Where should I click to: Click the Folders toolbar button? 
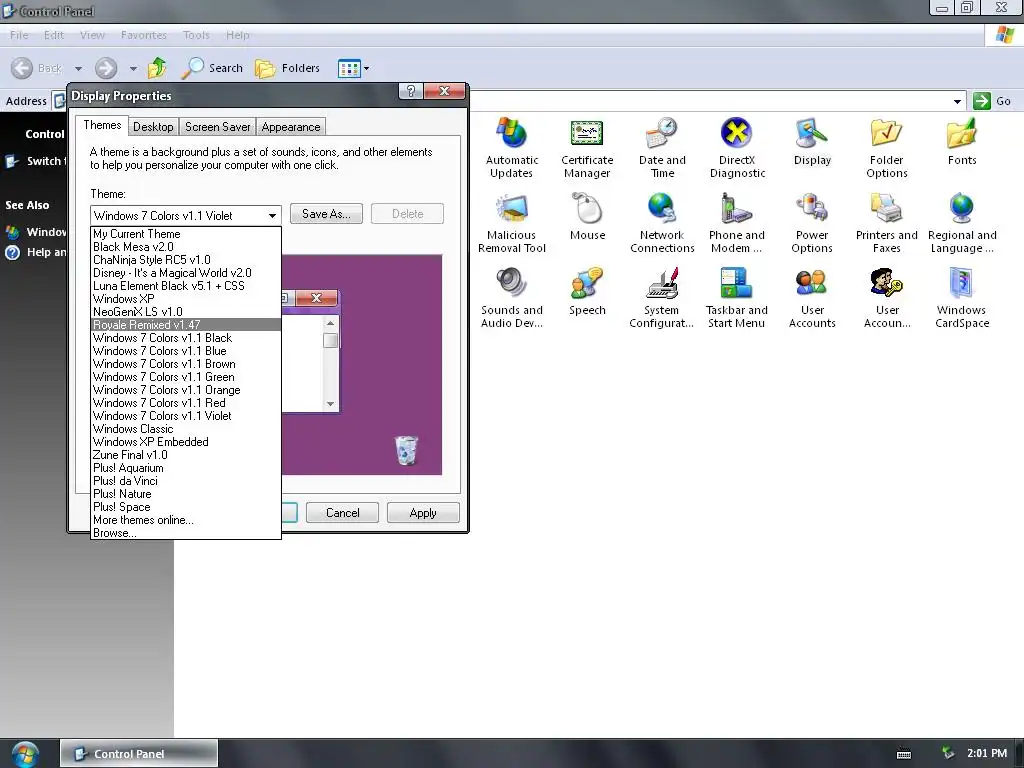(x=287, y=68)
